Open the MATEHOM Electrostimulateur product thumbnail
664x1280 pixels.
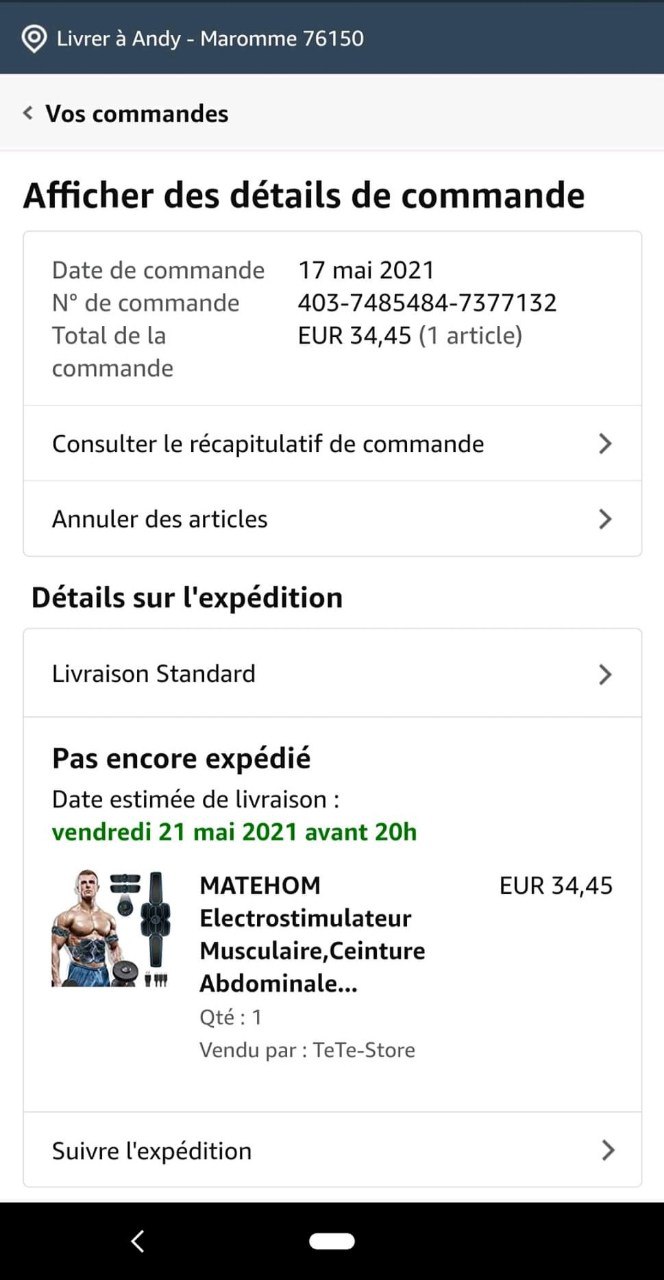pyautogui.click(x=111, y=929)
